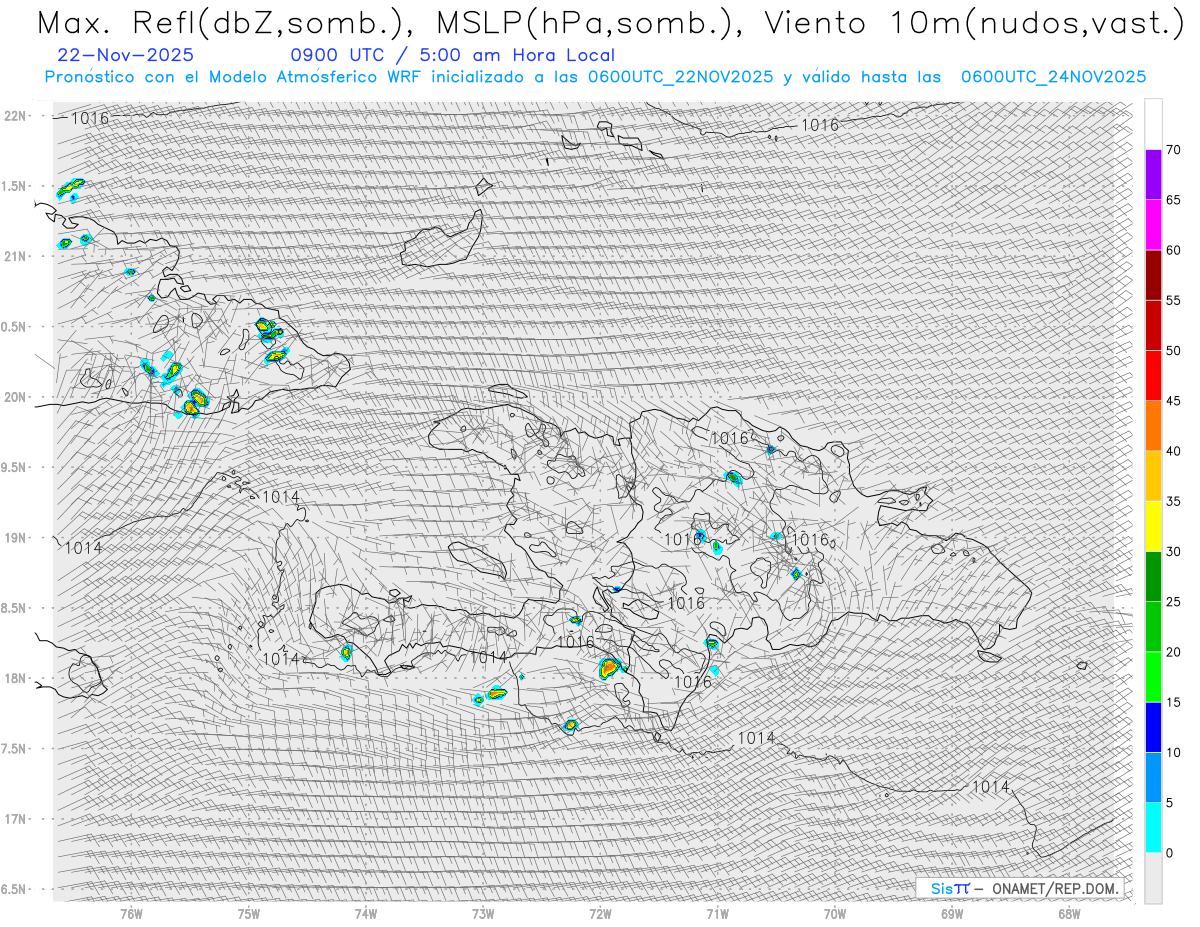Screen dimensions: 1200x927
Task: Click the 69W longitude axis label
Action: (x=952, y=913)
